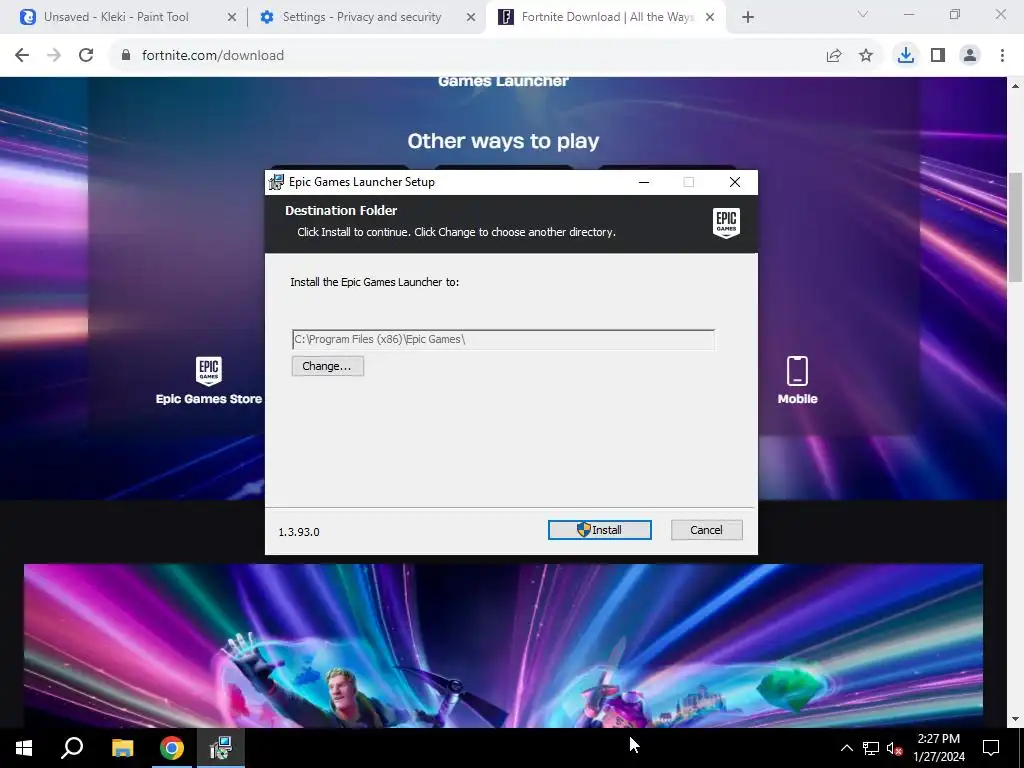Screen dimensions: 1024x768
Task: Open the muted volume tray icon
Action: coord(895,748)
